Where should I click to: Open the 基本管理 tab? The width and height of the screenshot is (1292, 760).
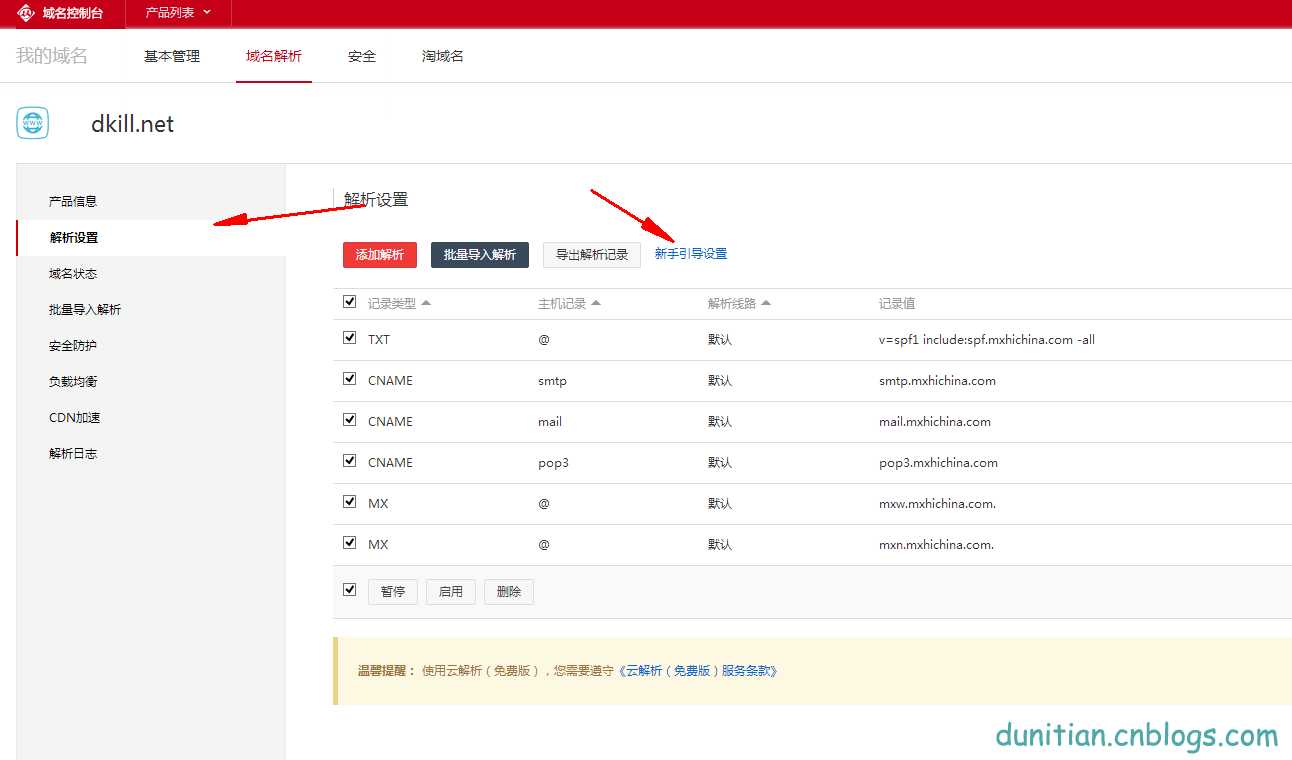click(x=172, y=56)
